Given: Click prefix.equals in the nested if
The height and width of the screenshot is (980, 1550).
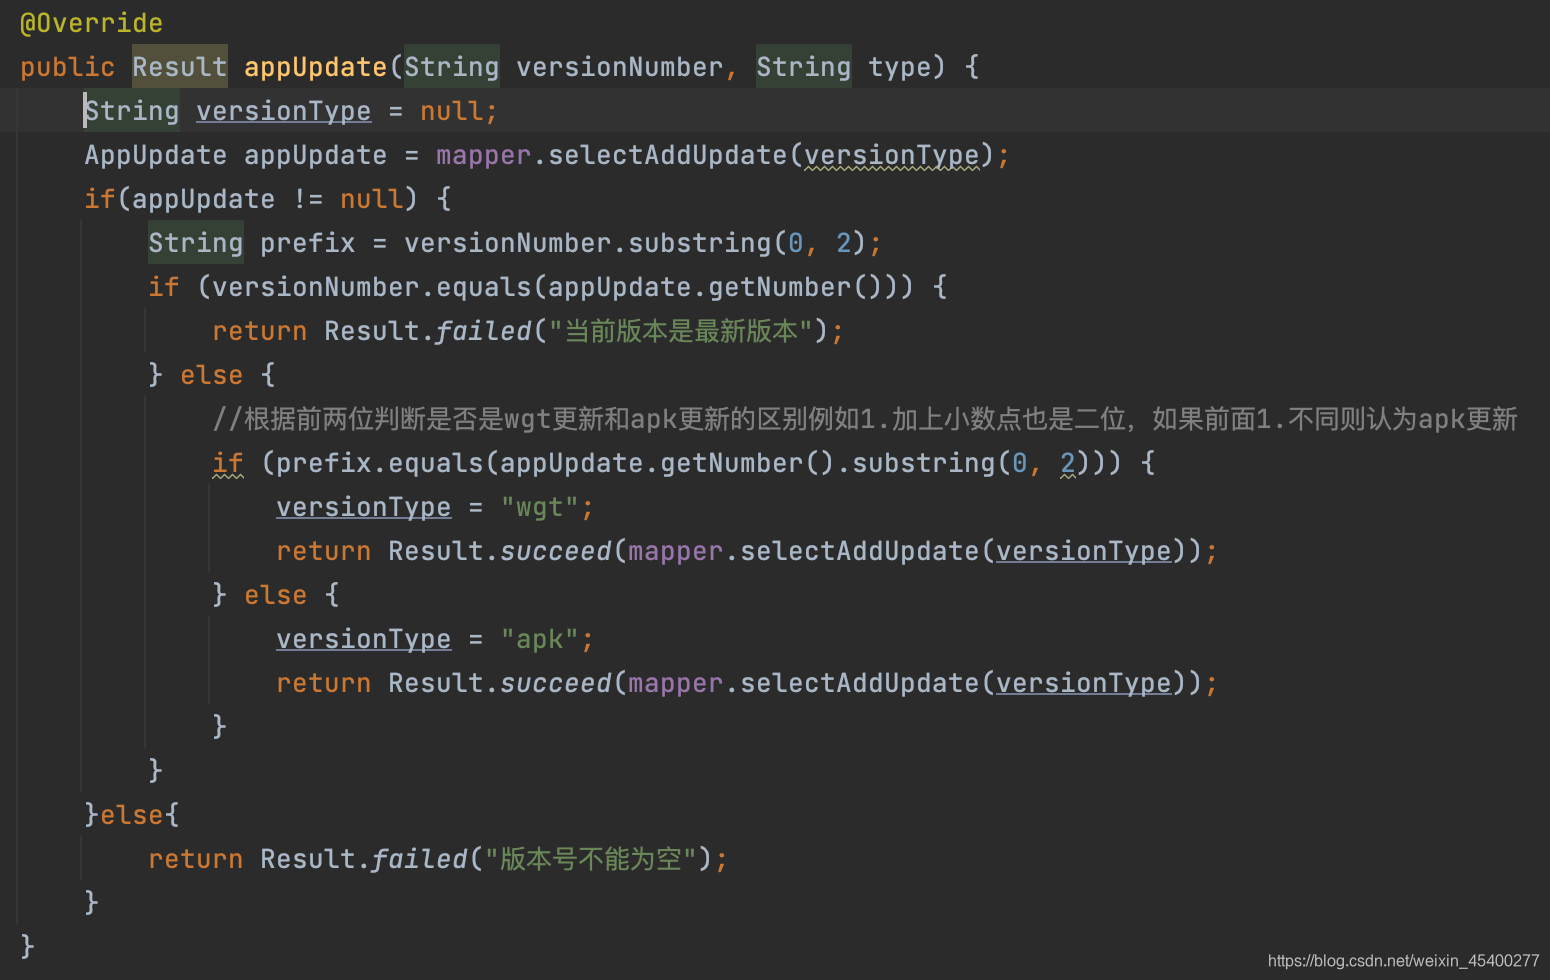Looking at the screenshot, I should [x=379, y=463].
